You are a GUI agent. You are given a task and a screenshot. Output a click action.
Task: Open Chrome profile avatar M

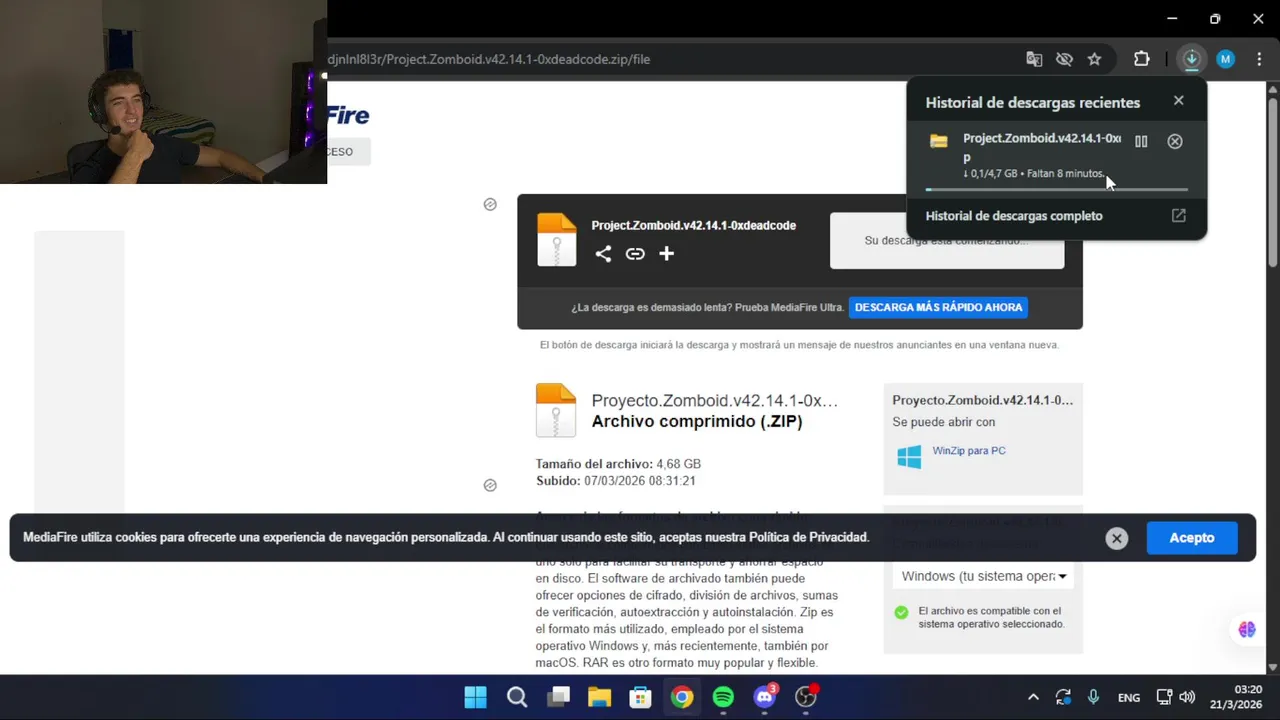point(1225,59)
